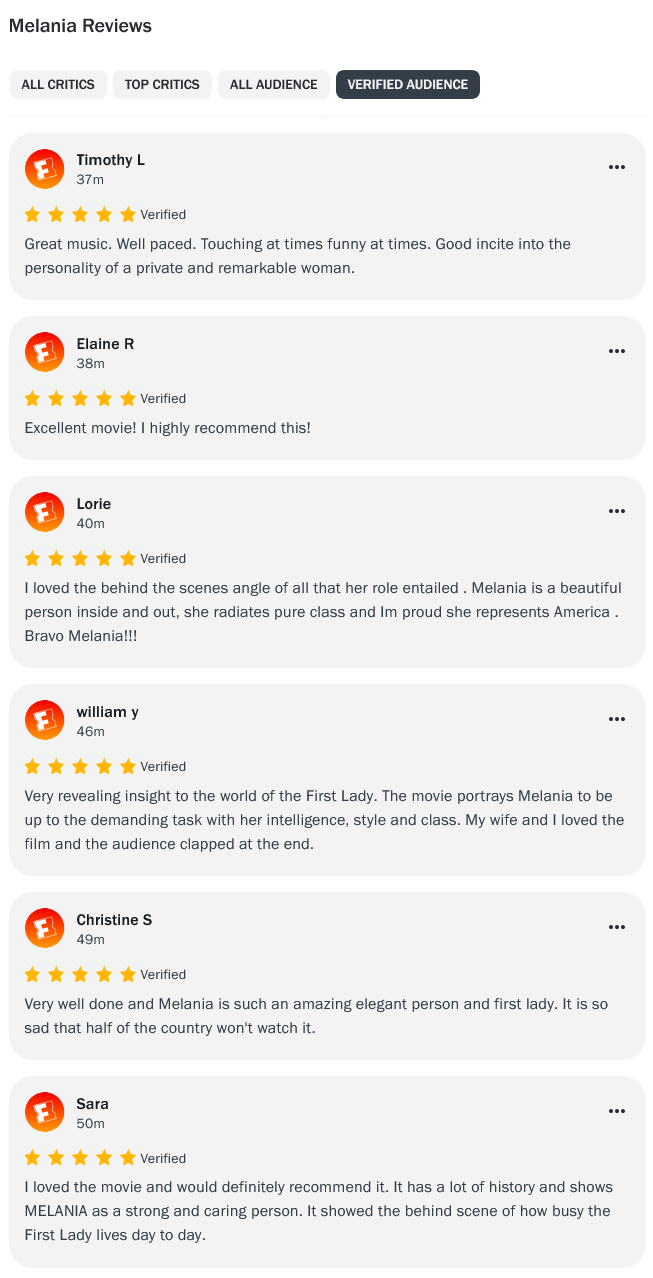Screen dimensions: 653x1278
Task: Click Elaine R's Fandango avatar icon
Action: point(44,352)
